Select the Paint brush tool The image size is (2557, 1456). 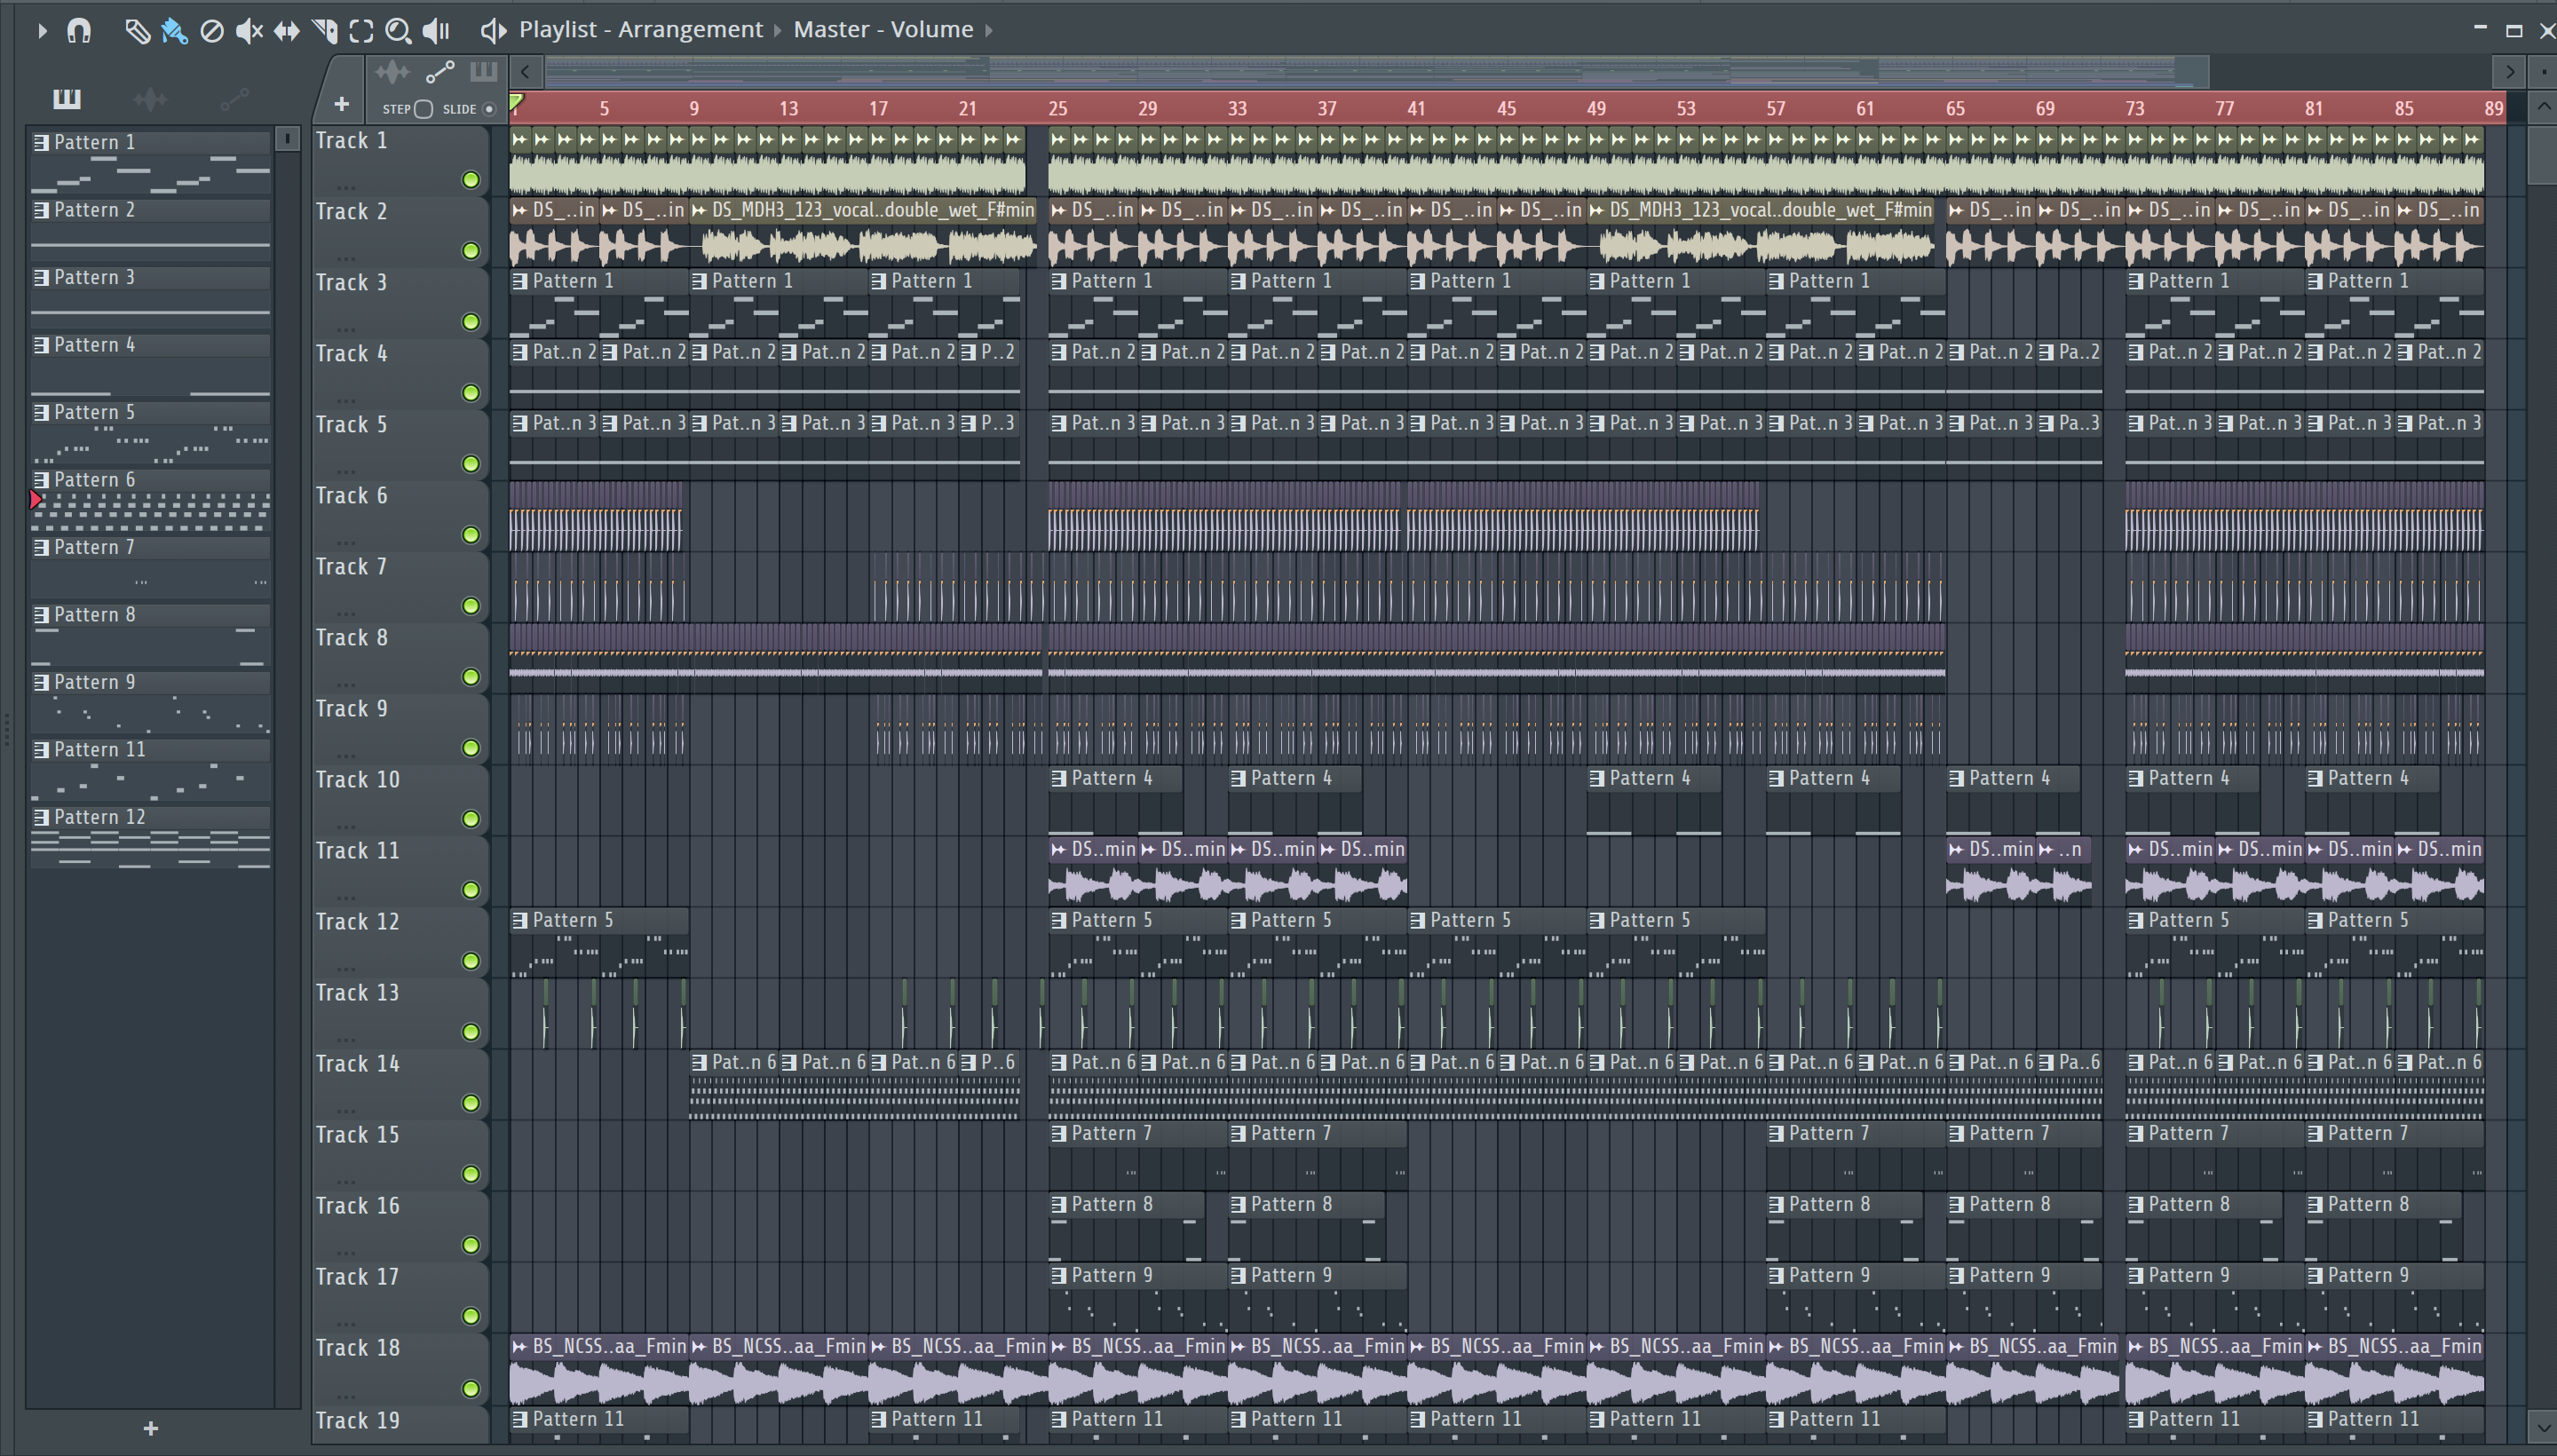click(174, 31)
